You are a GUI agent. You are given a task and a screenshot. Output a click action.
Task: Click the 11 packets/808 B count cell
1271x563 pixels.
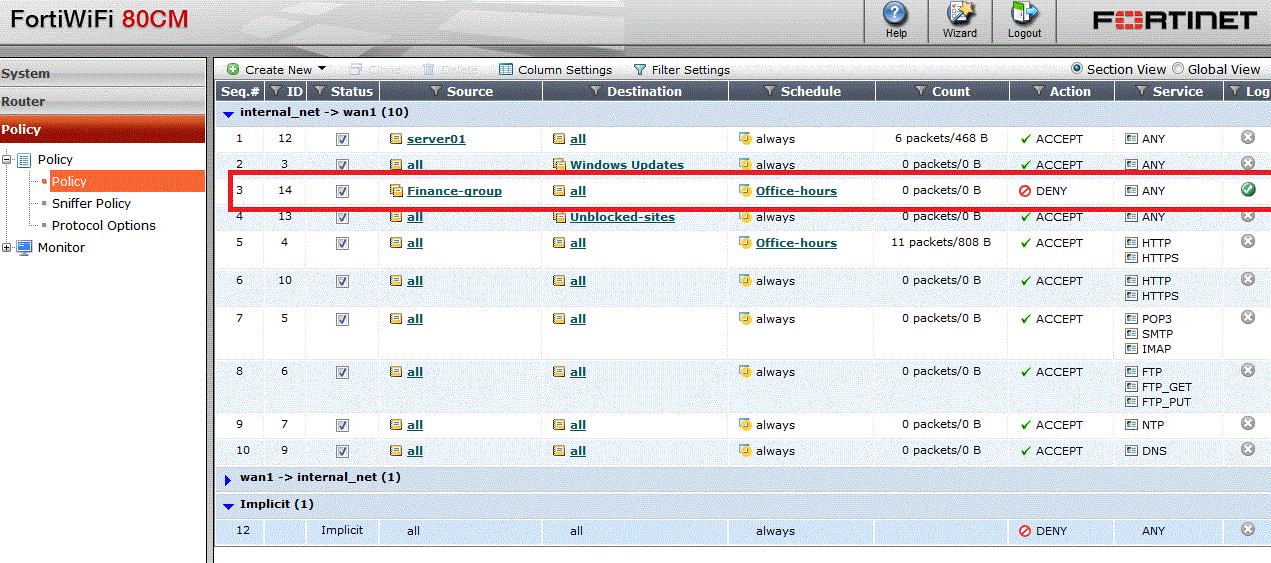point(941,242)
